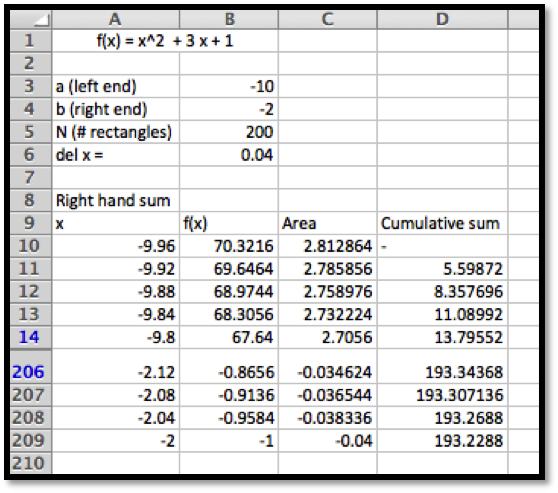Click the N rectangles value 200
Viewport: 558px width, 493px height.
229,132
